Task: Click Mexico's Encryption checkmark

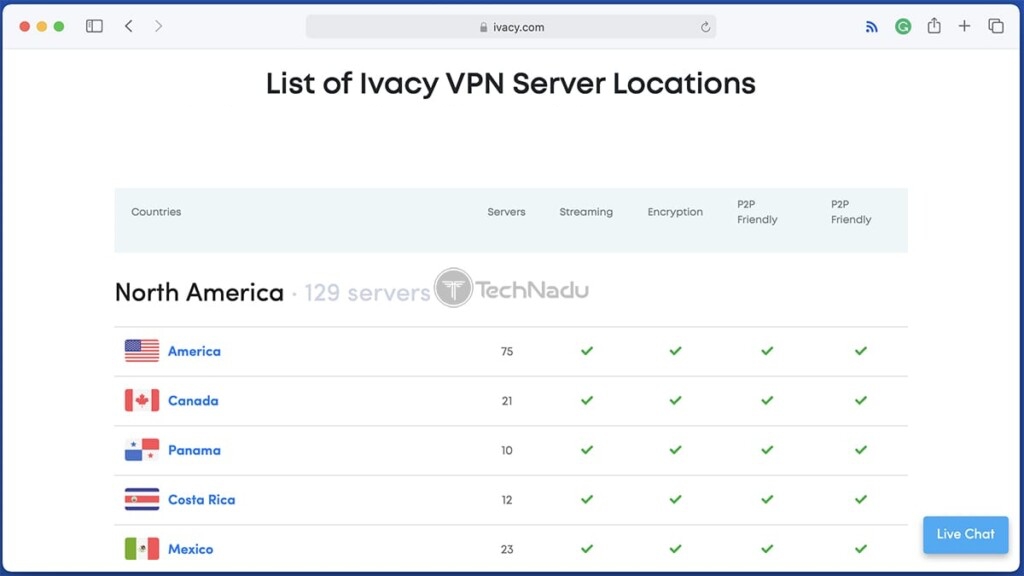Action: point(675,549)
